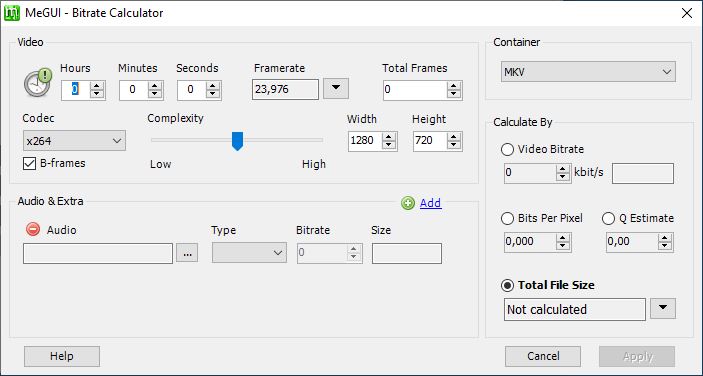Select the Bits Per Pixel radio button

tap(507, 218)
